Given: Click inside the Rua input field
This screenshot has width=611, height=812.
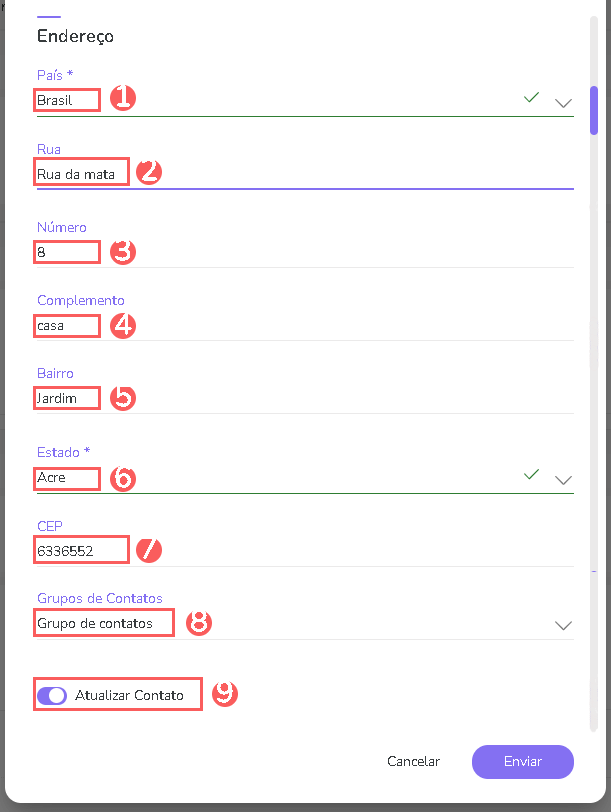Looking at the screenshot, I should (x=80, y=172).
